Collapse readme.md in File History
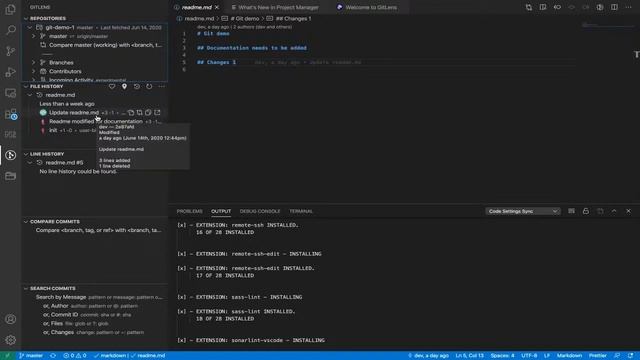Image resolution: width=640 pixels, height=360 pixels. [x=30, y=95]
